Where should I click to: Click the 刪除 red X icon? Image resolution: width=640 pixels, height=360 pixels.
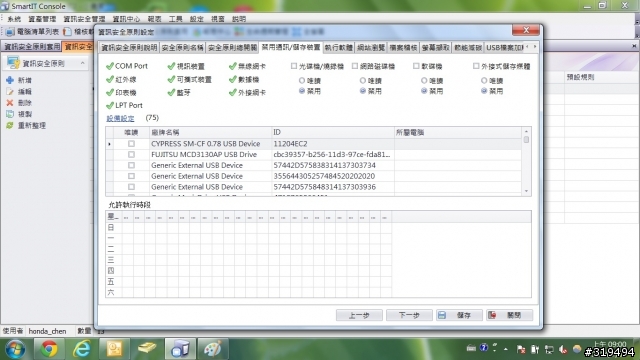tap(10, 103)
